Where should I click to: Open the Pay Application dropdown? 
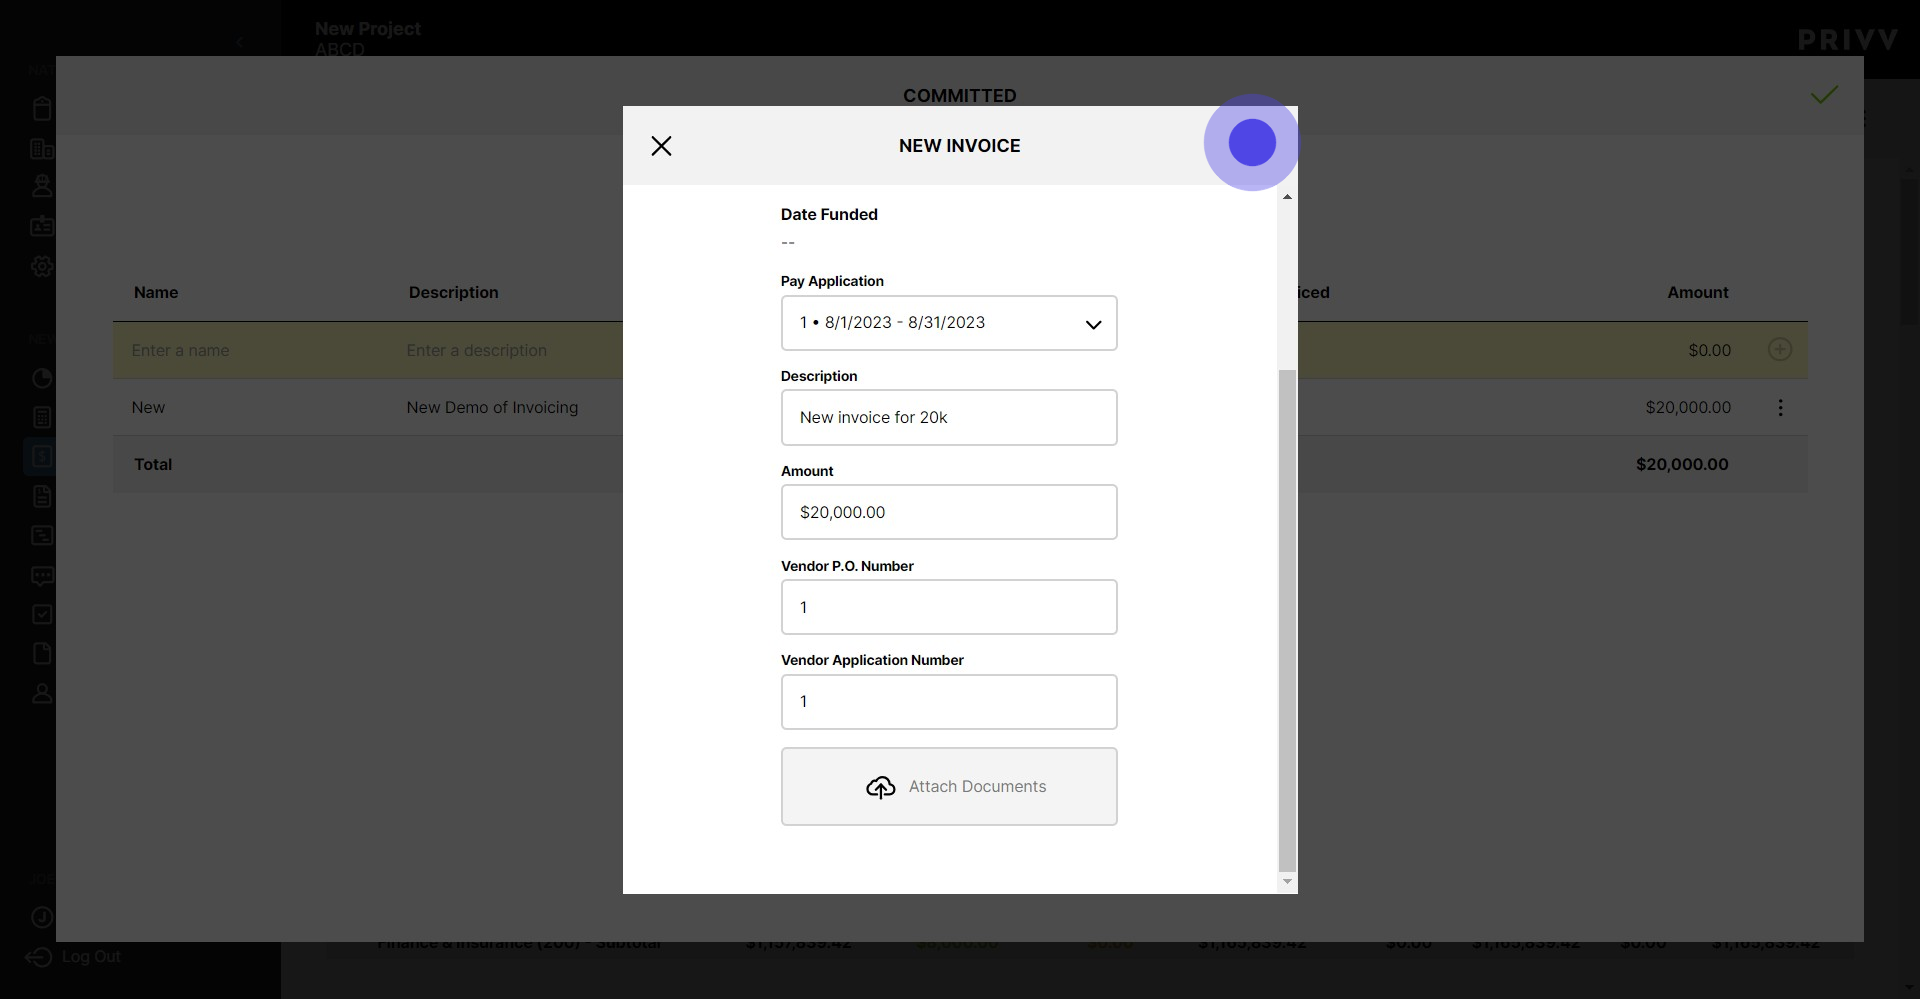click(x=949, y=323)
